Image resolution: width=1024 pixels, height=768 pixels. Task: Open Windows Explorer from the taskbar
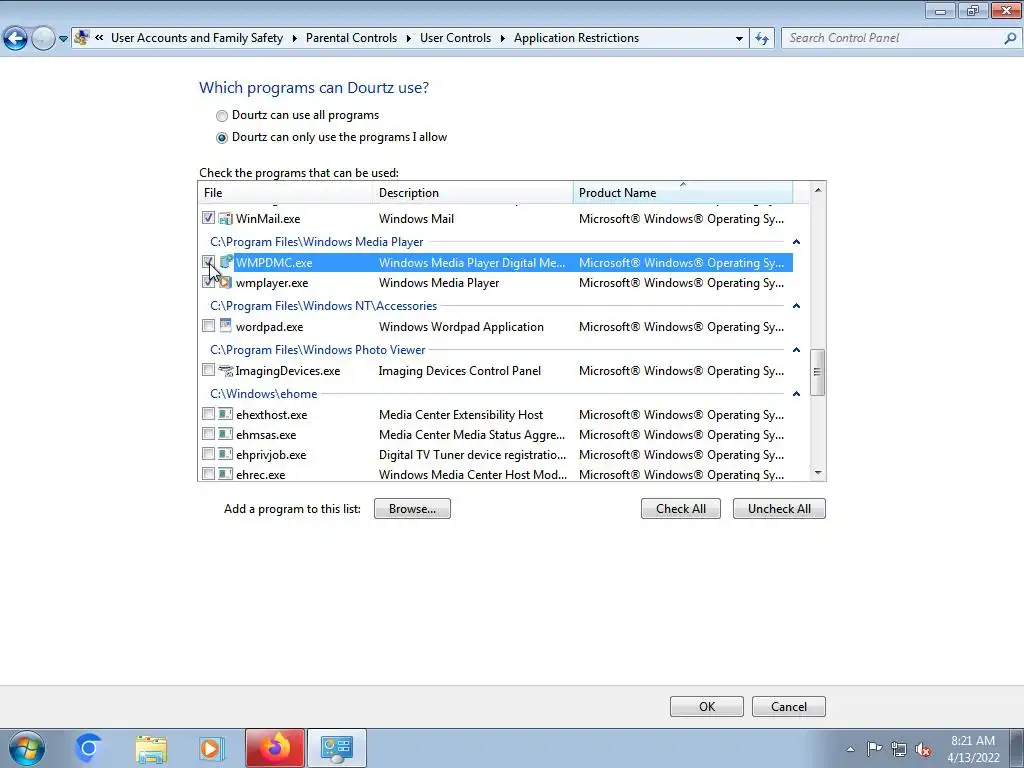(x=151, y=748)
